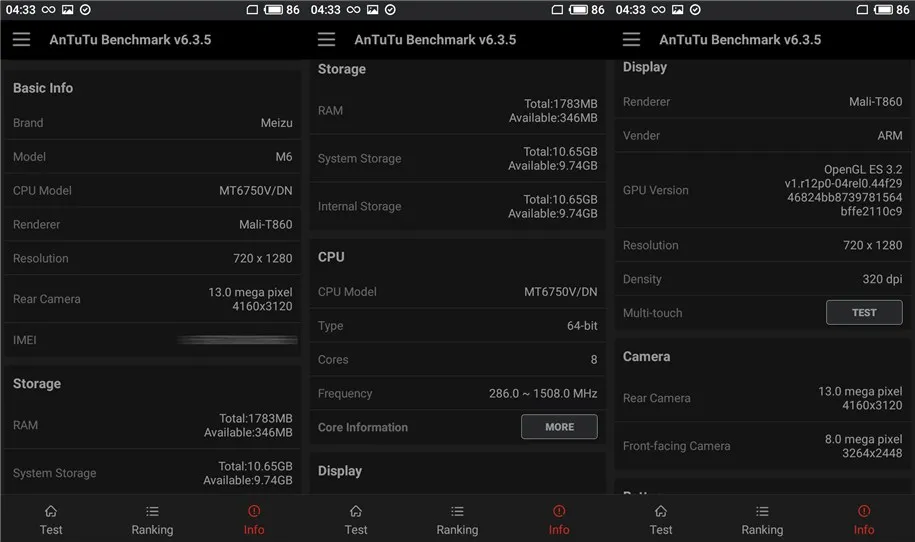The width and height of the screenshot is (915, 542).
Task: Tap Storage header in middle screenshot
Action: coord(342,69)
